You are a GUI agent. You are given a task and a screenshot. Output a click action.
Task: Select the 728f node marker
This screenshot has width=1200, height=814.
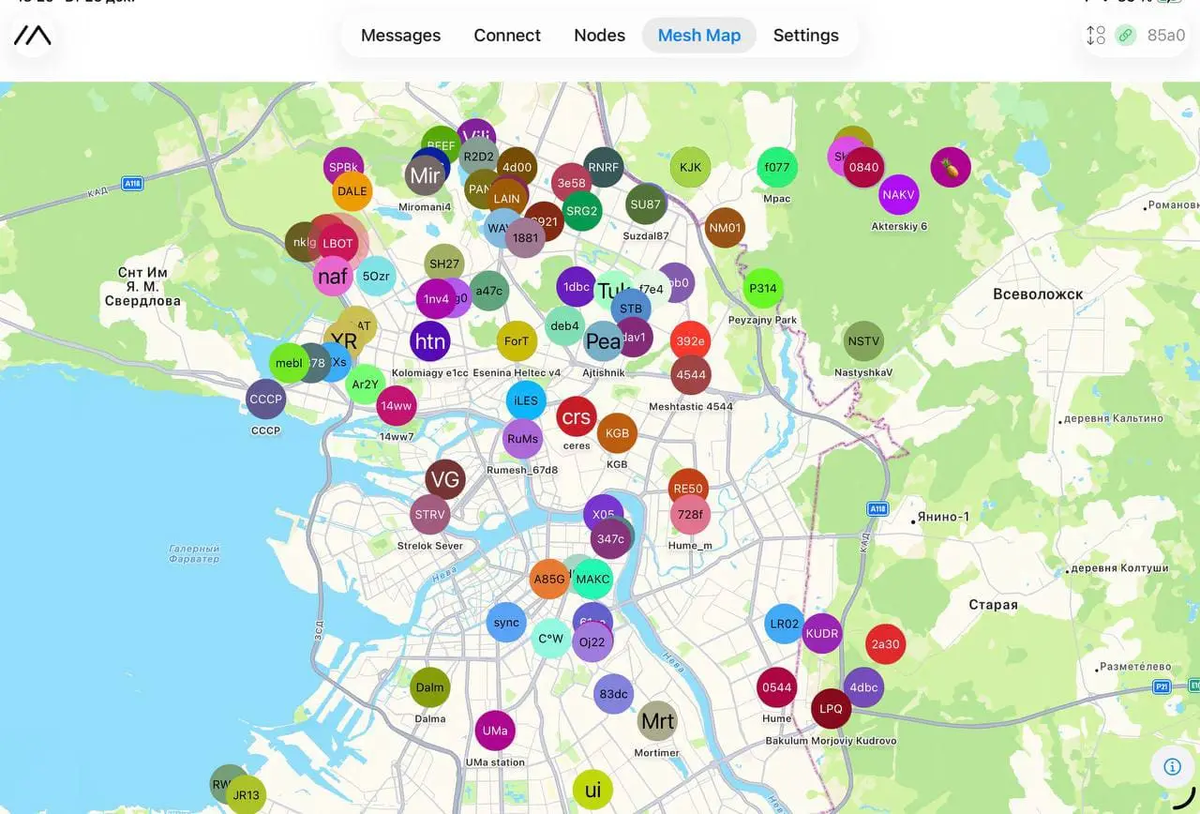click(690, 515)
